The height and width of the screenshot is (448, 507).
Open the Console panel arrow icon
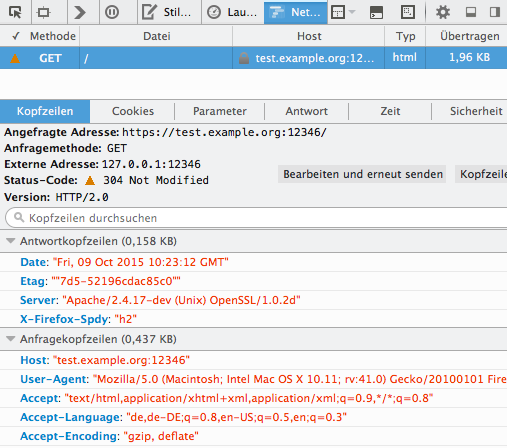pos(80,12)
